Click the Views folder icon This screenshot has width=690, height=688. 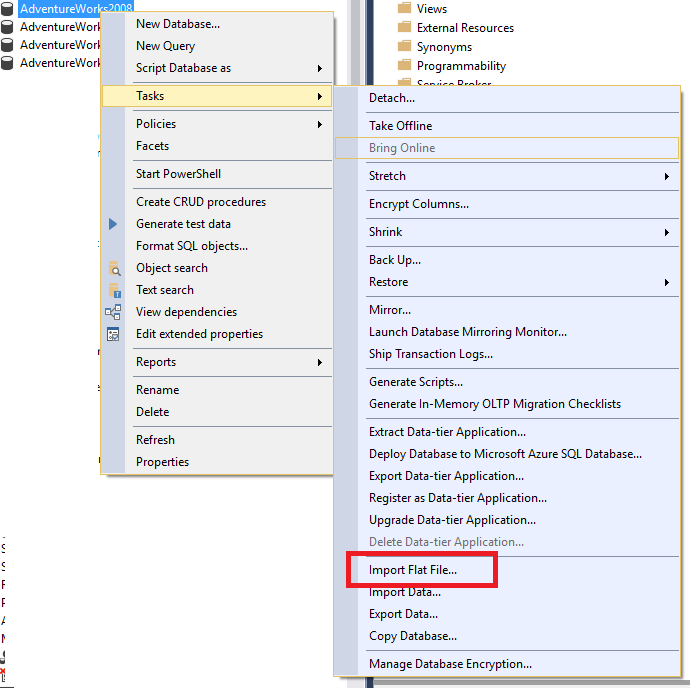tap(404, 9)
